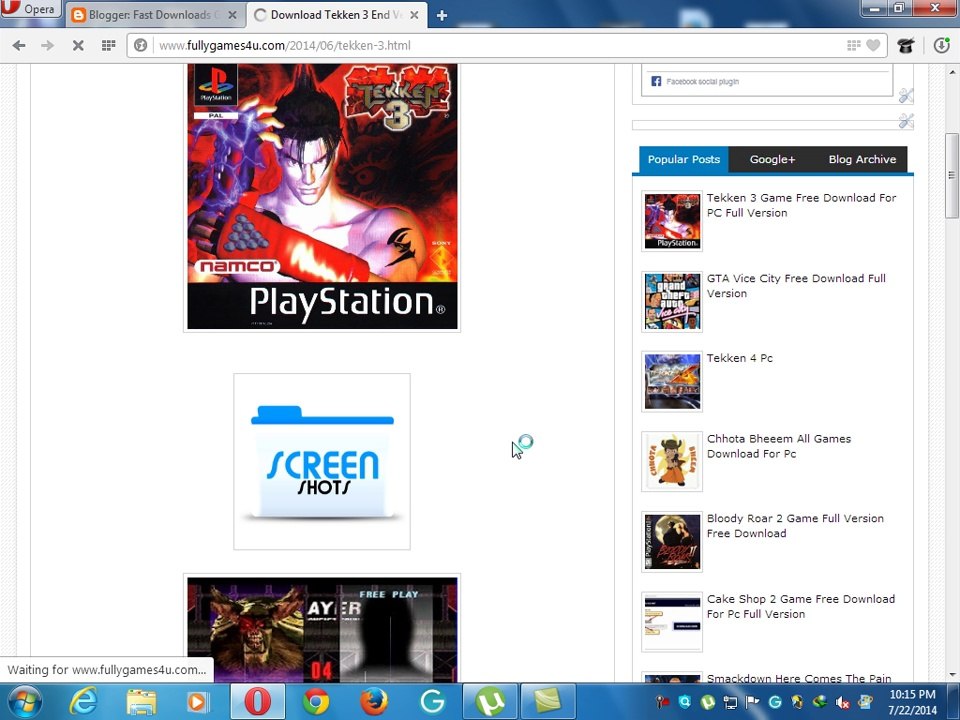
Task: Click the Tekken 3 gameplay screenshot image
Action: pos(322,629)
